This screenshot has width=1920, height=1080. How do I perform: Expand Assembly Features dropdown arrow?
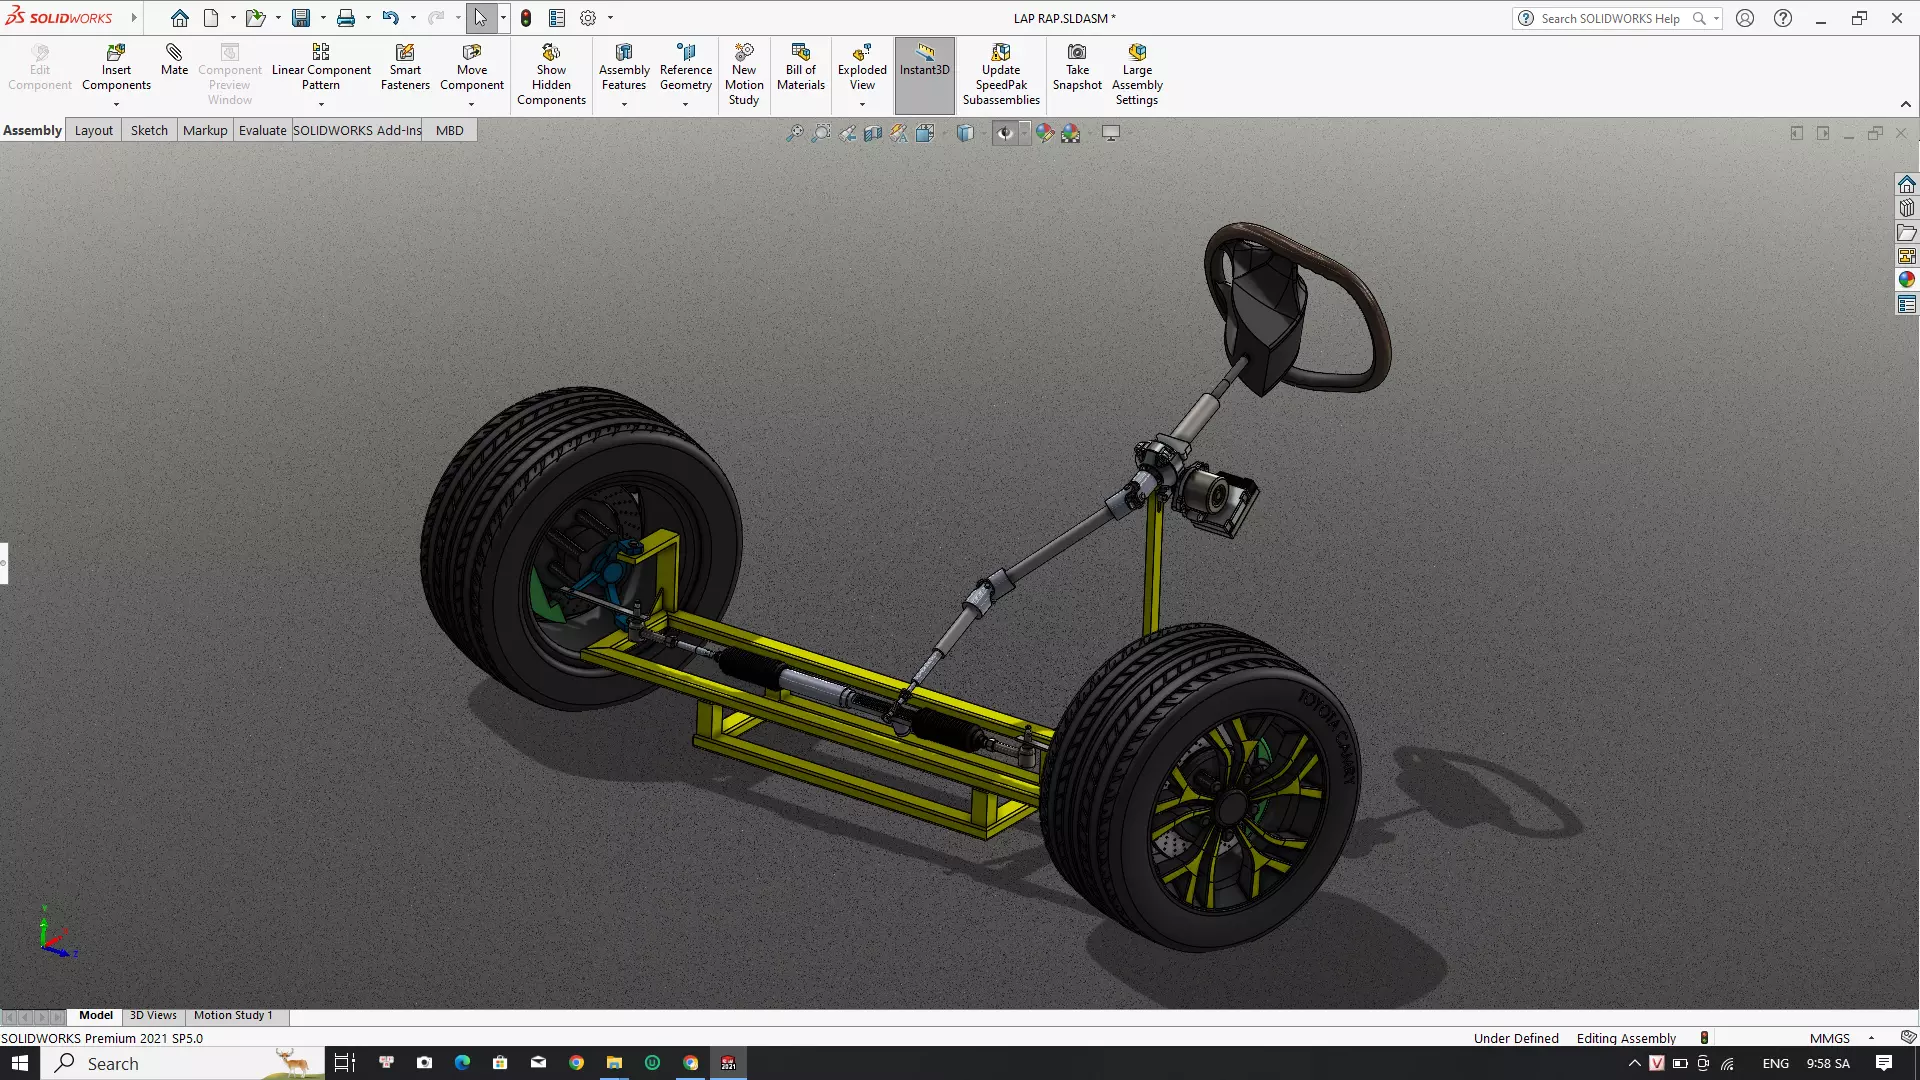pyautogui.click(x=624, y=104)
